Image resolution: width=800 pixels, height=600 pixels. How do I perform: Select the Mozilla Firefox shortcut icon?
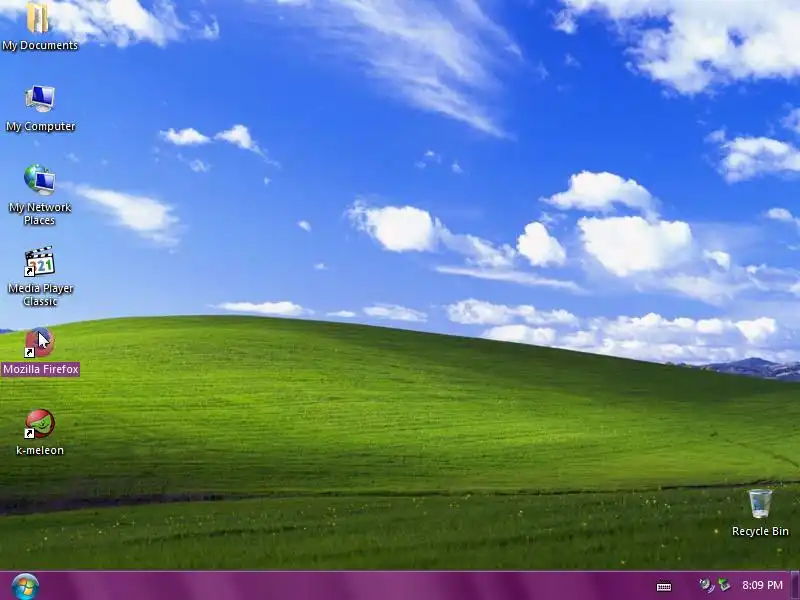coord(40,343)
